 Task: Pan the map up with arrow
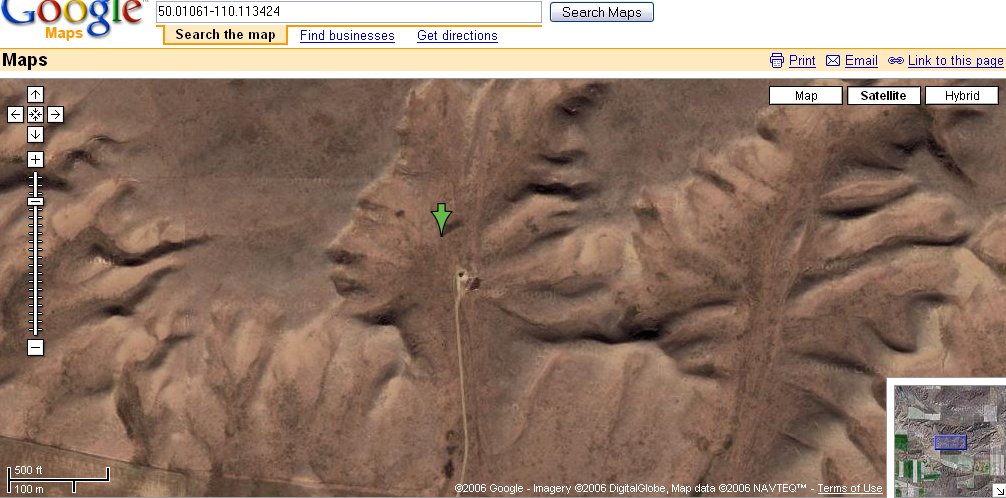tap(35, 95)
